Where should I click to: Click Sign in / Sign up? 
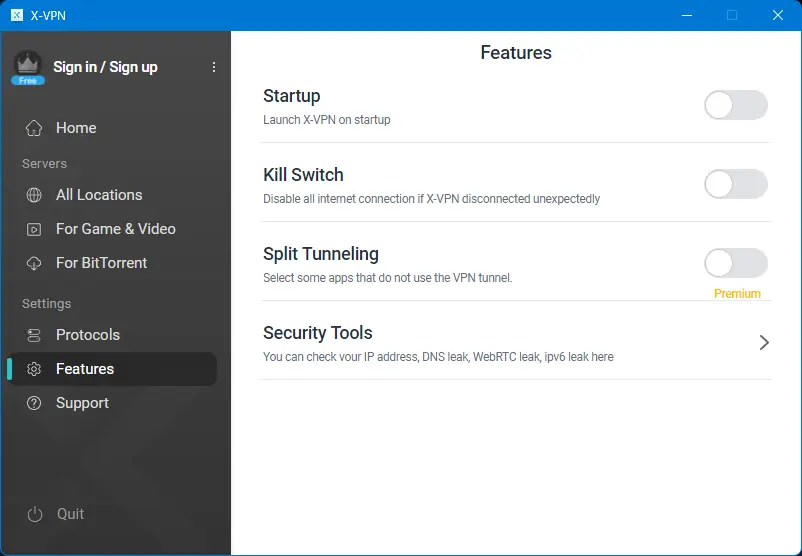coord(105,67)
